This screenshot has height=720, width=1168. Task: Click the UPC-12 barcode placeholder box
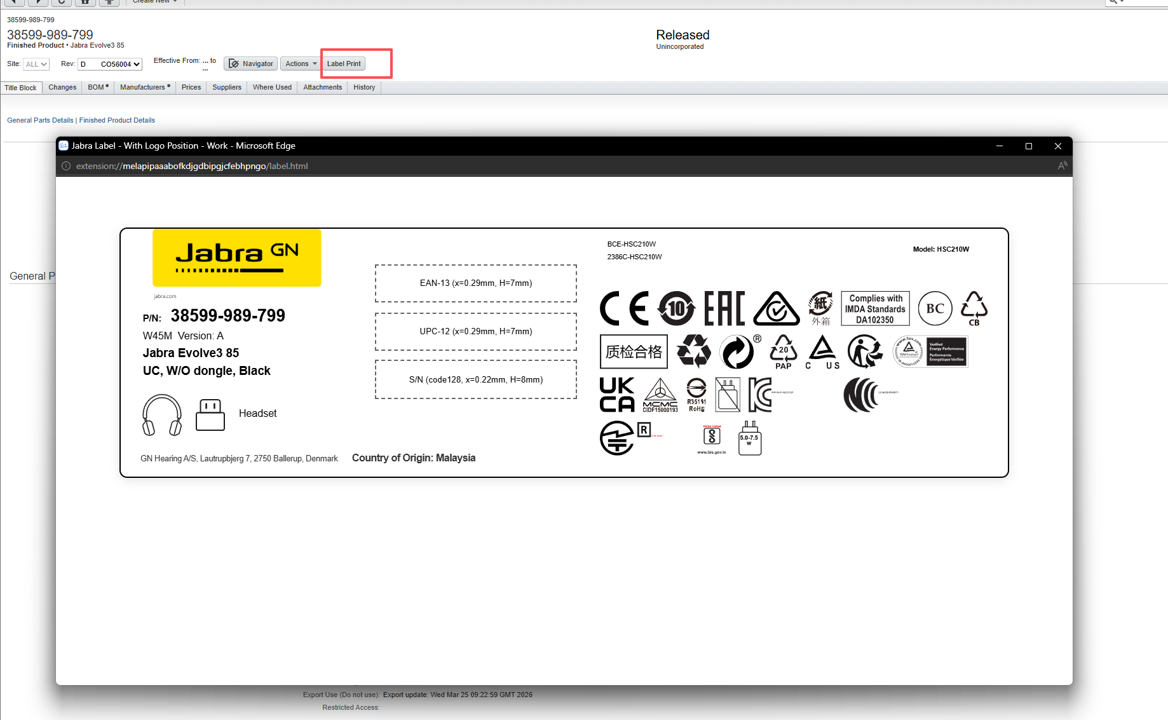(476, 331)
